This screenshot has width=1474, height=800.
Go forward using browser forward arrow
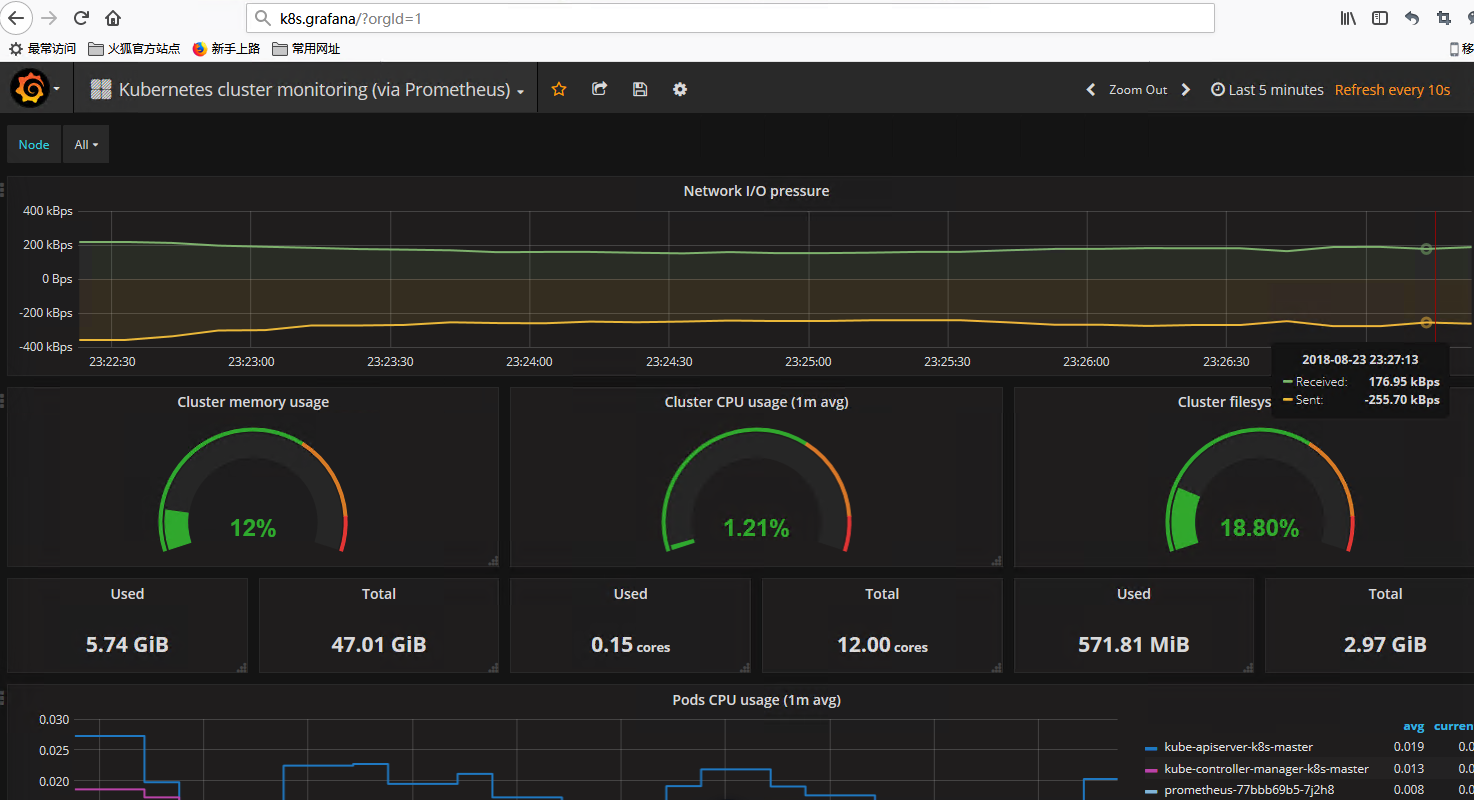(49, 18)
